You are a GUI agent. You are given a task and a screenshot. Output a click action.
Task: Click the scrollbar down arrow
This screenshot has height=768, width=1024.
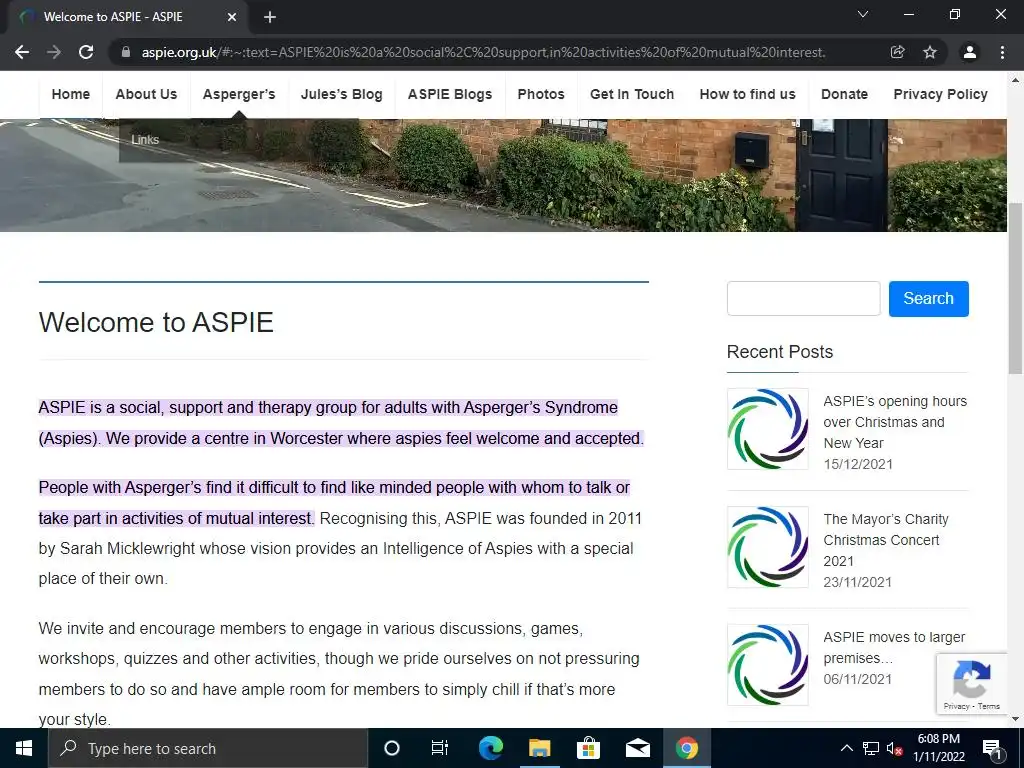pyautogui.click(x=1016, y=719)
